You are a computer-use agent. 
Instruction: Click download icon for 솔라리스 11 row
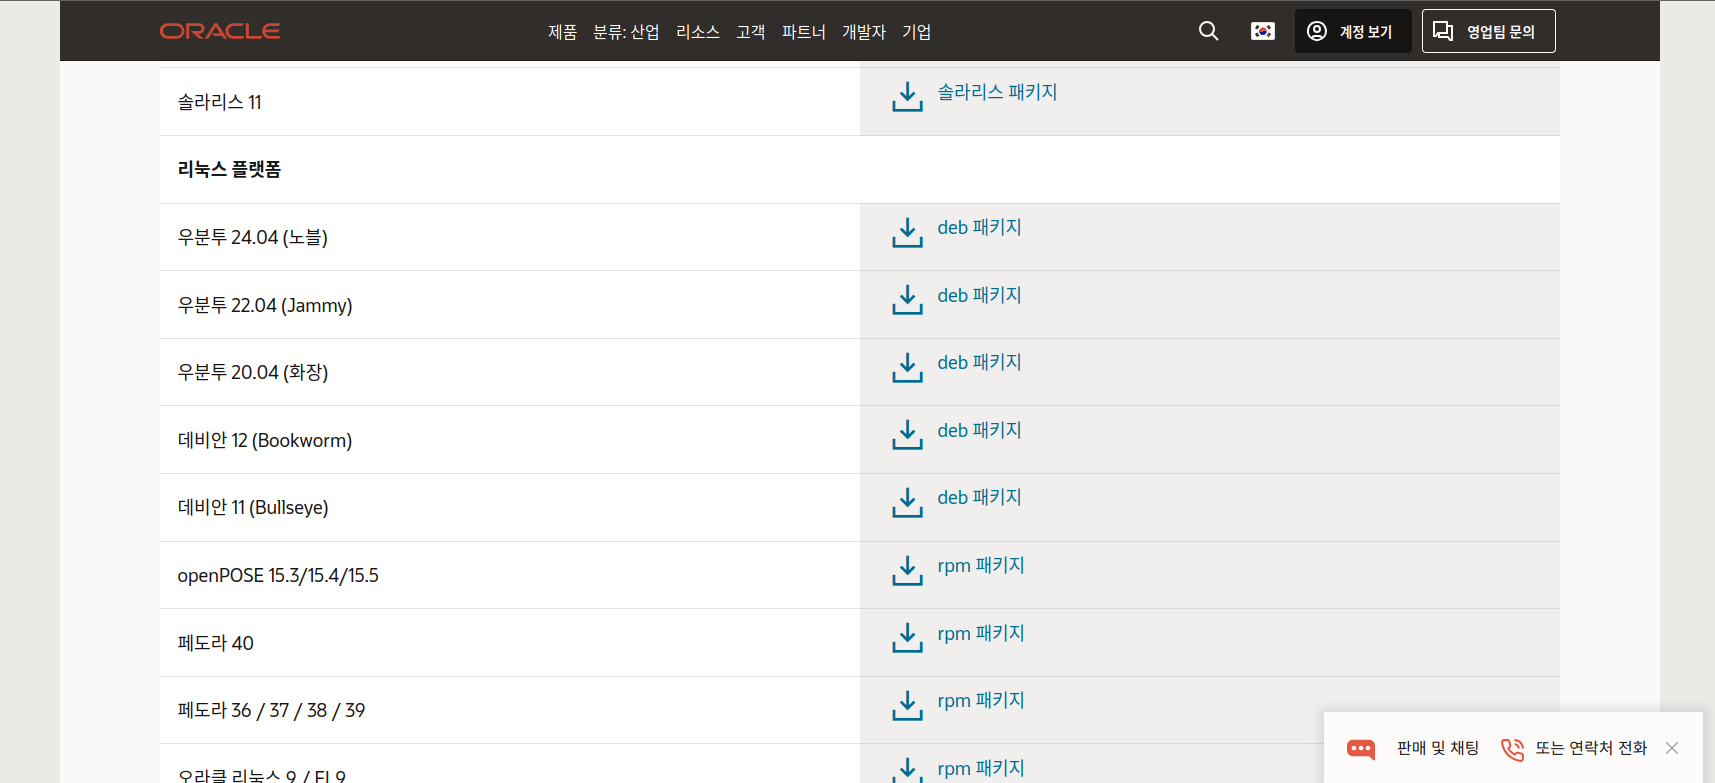907,97
